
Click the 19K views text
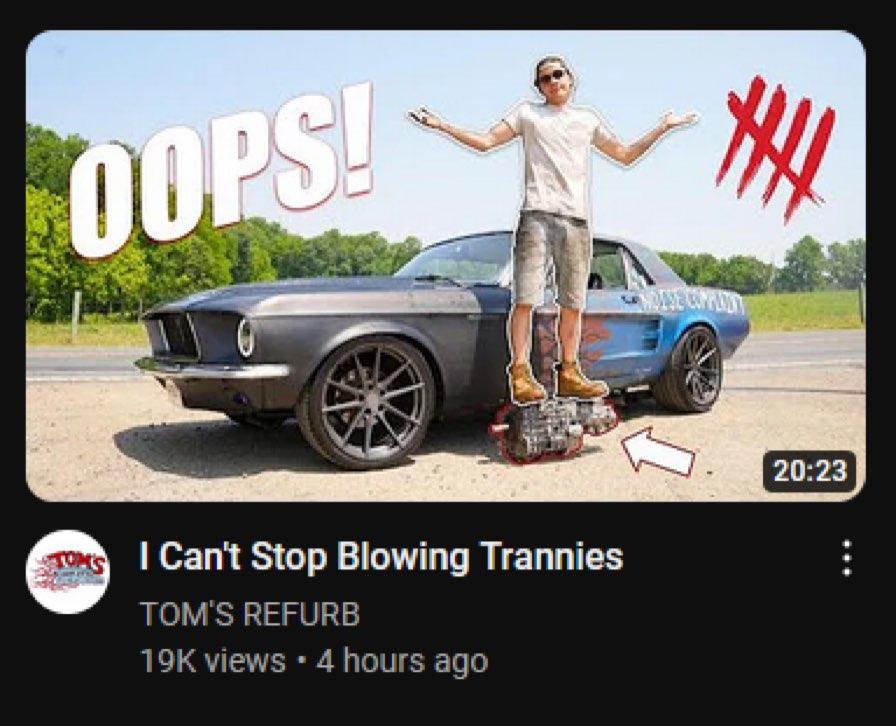coord(213,661)
